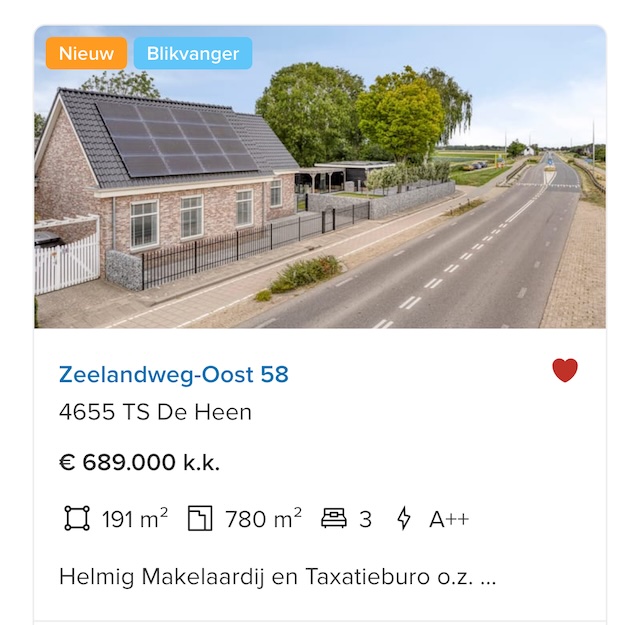Click the 4655 TS De Heen postal line
640x625 pixels.
point(155,412)
